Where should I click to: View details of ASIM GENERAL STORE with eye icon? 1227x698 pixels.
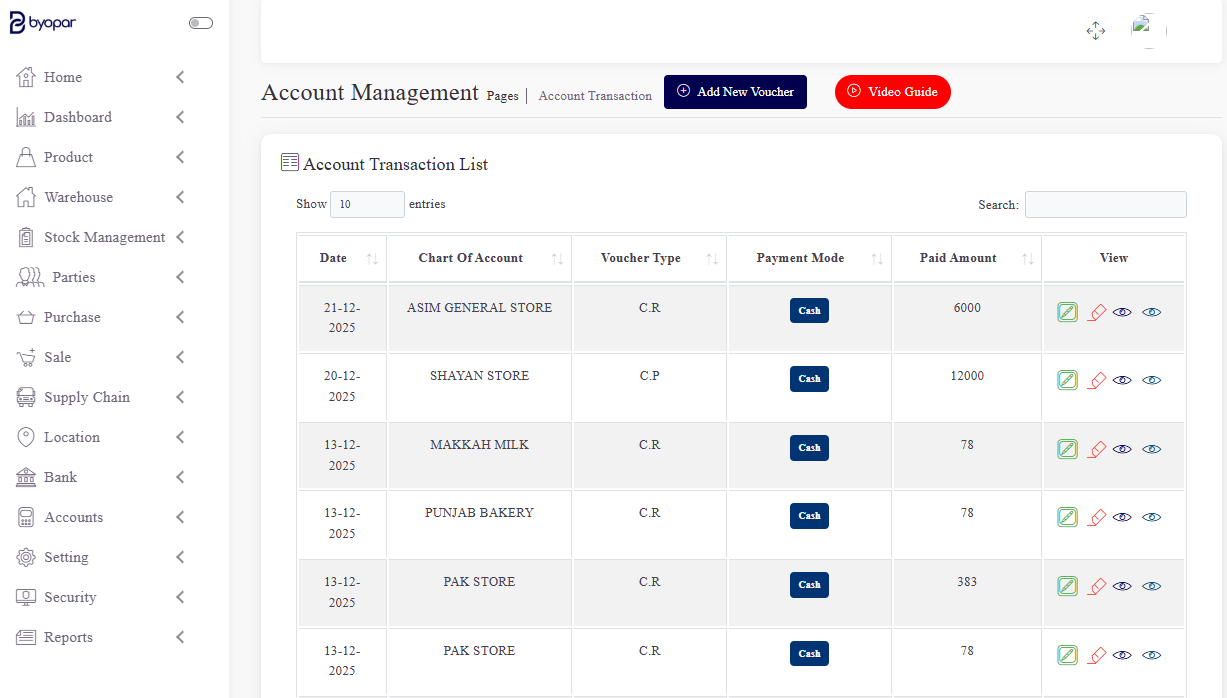coord(1122,312)
